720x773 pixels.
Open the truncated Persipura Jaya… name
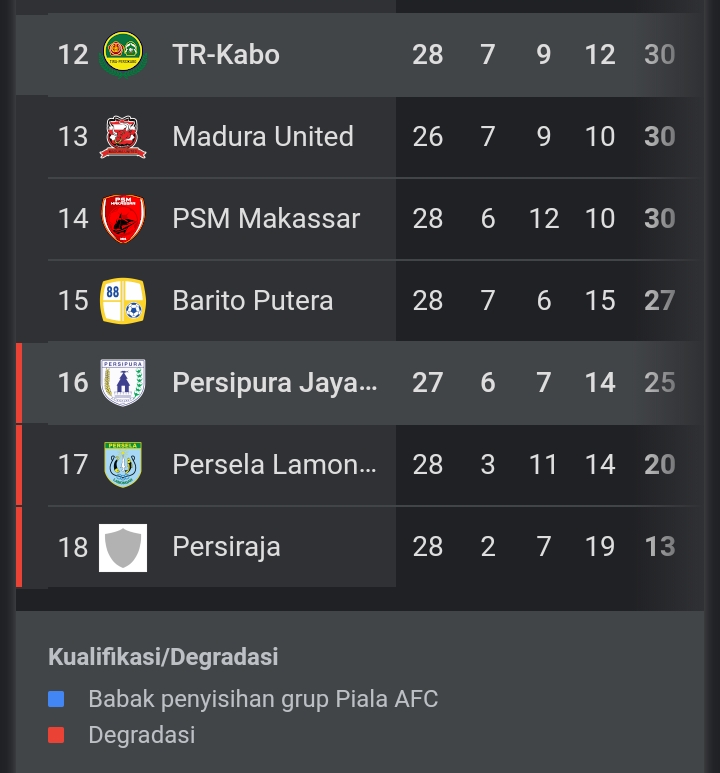click(274, 383)
